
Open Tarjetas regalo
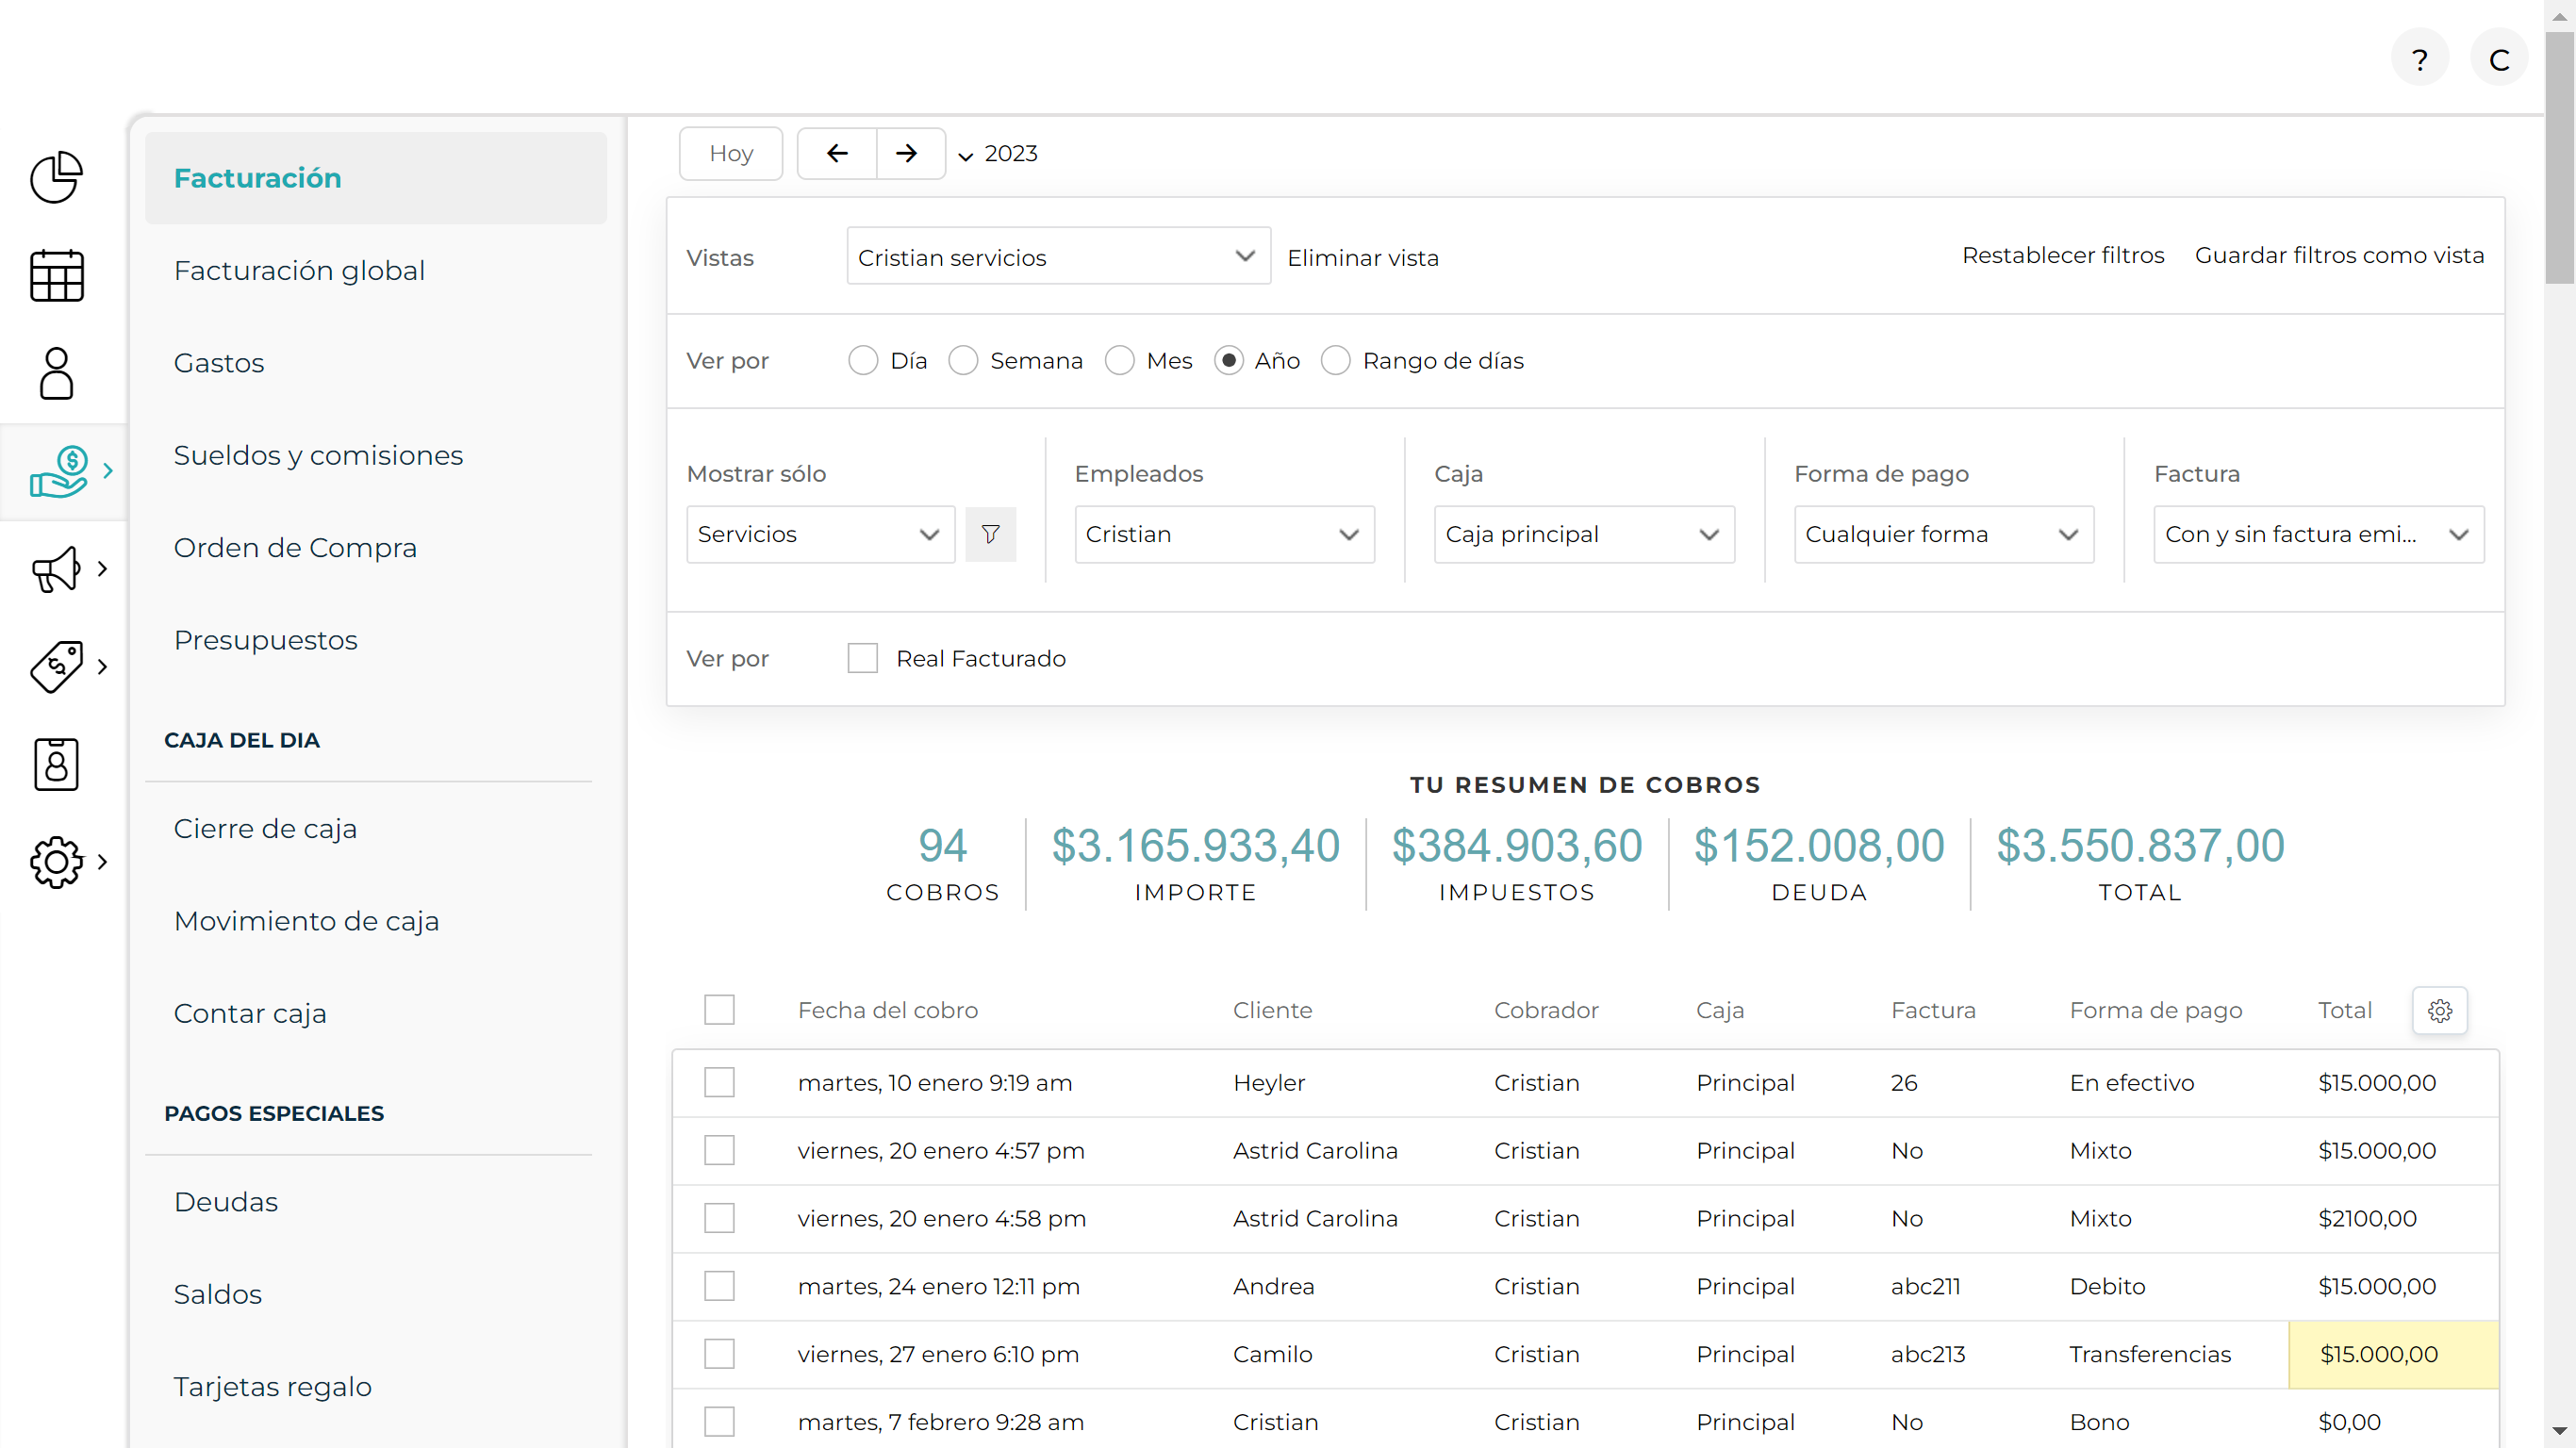click(272, 1386)
